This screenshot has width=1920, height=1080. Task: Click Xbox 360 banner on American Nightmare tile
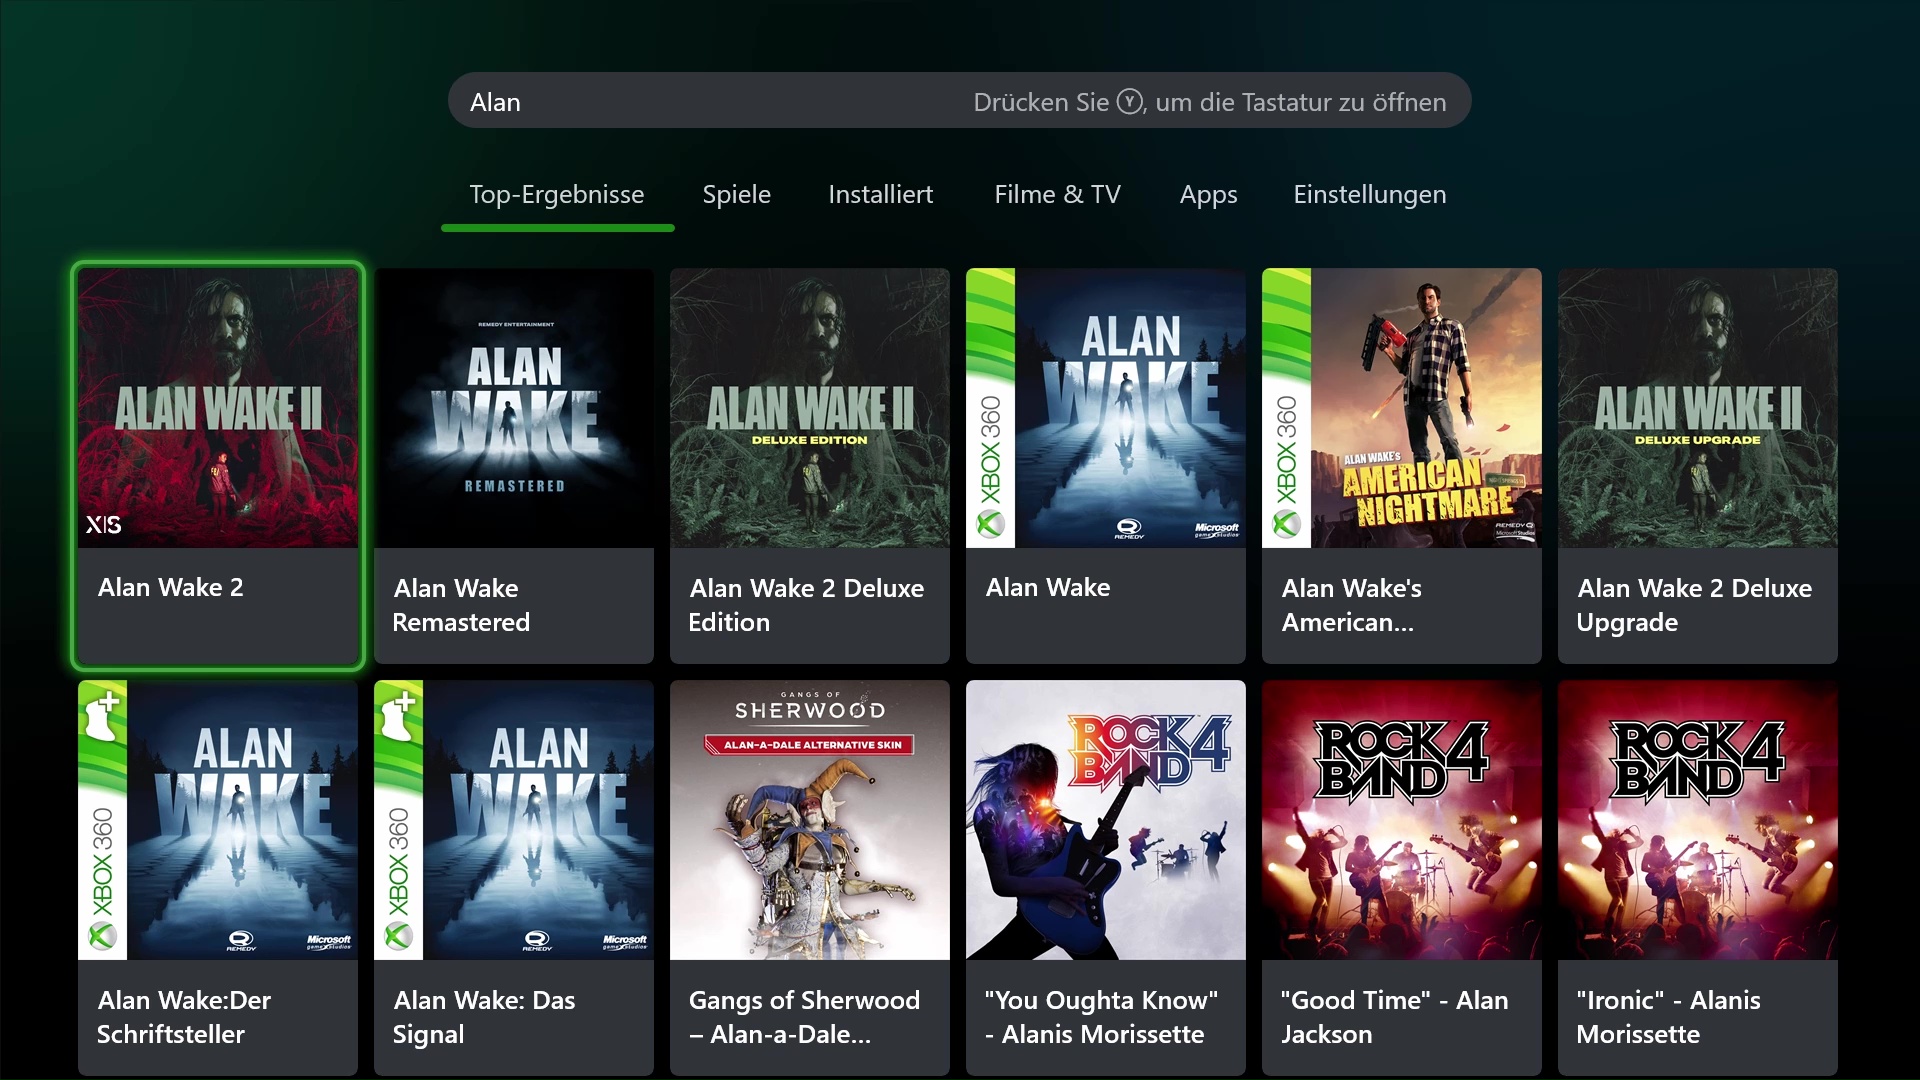(x=1286, y=408)
